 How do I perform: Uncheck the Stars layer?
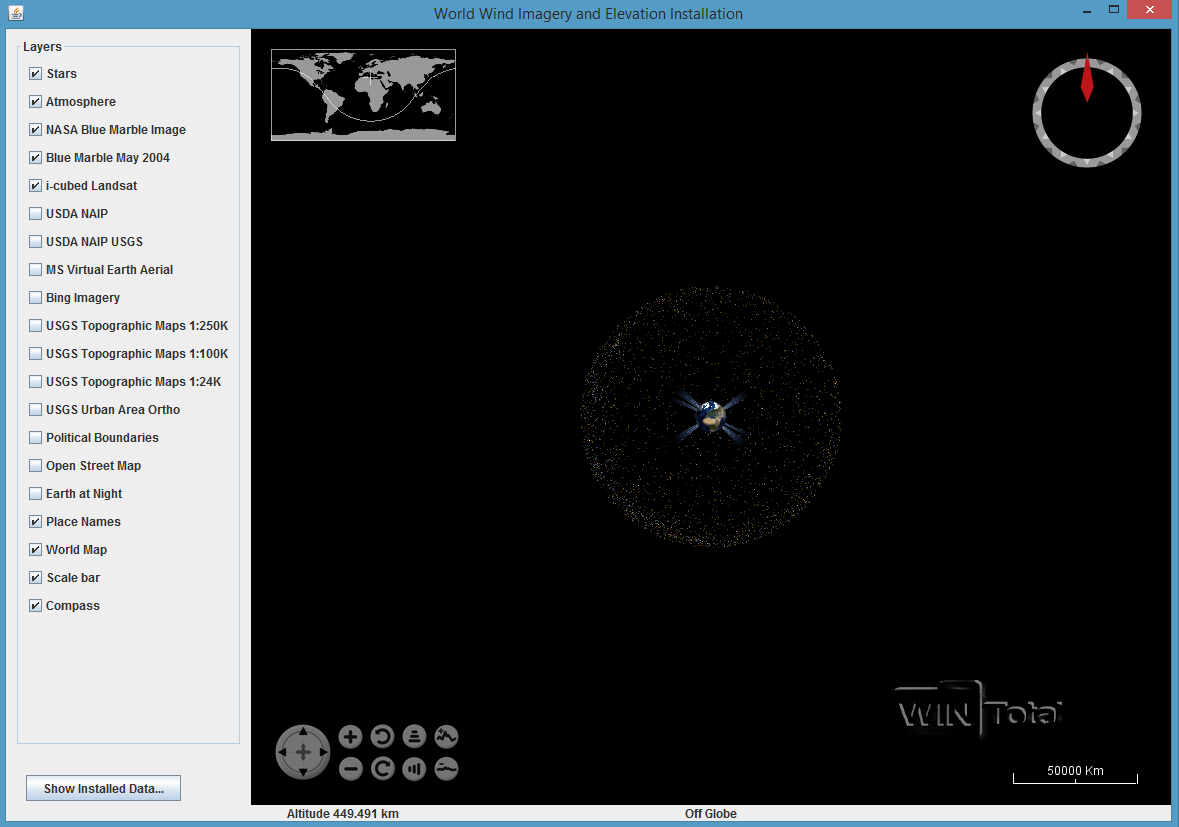pos(35,74)
